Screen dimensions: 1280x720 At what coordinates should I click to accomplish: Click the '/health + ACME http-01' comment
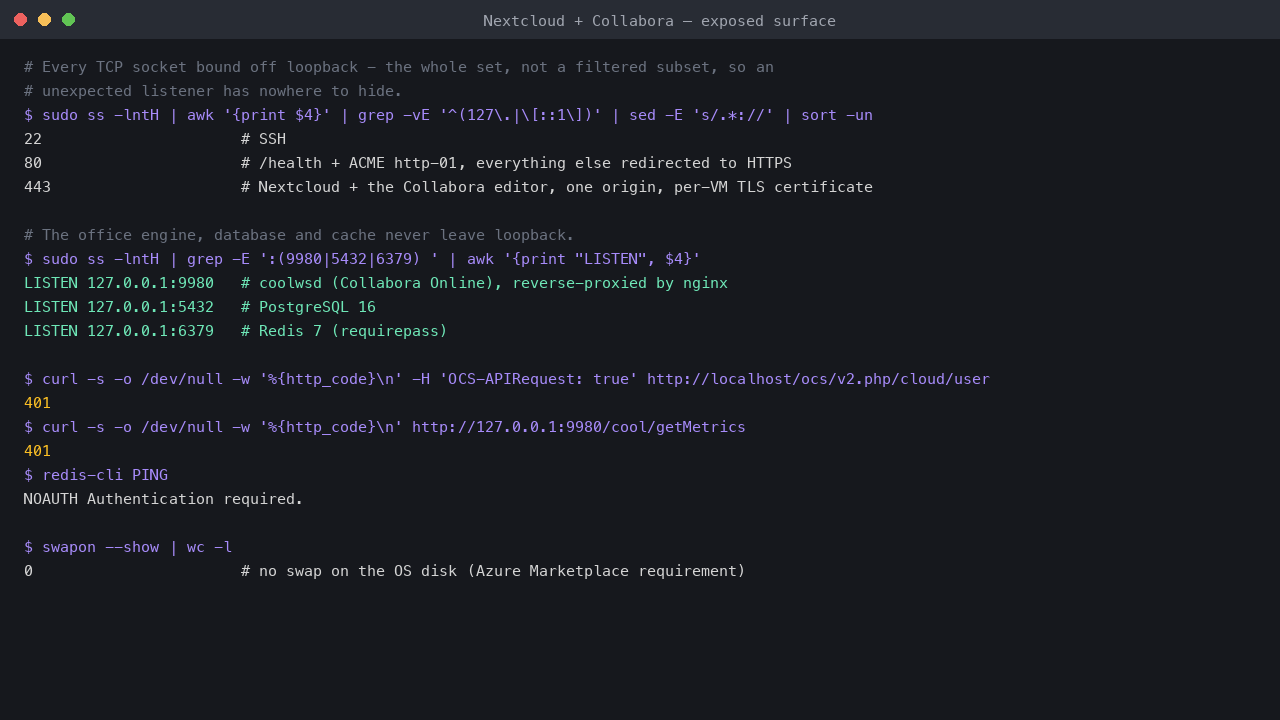coord(516,163)
